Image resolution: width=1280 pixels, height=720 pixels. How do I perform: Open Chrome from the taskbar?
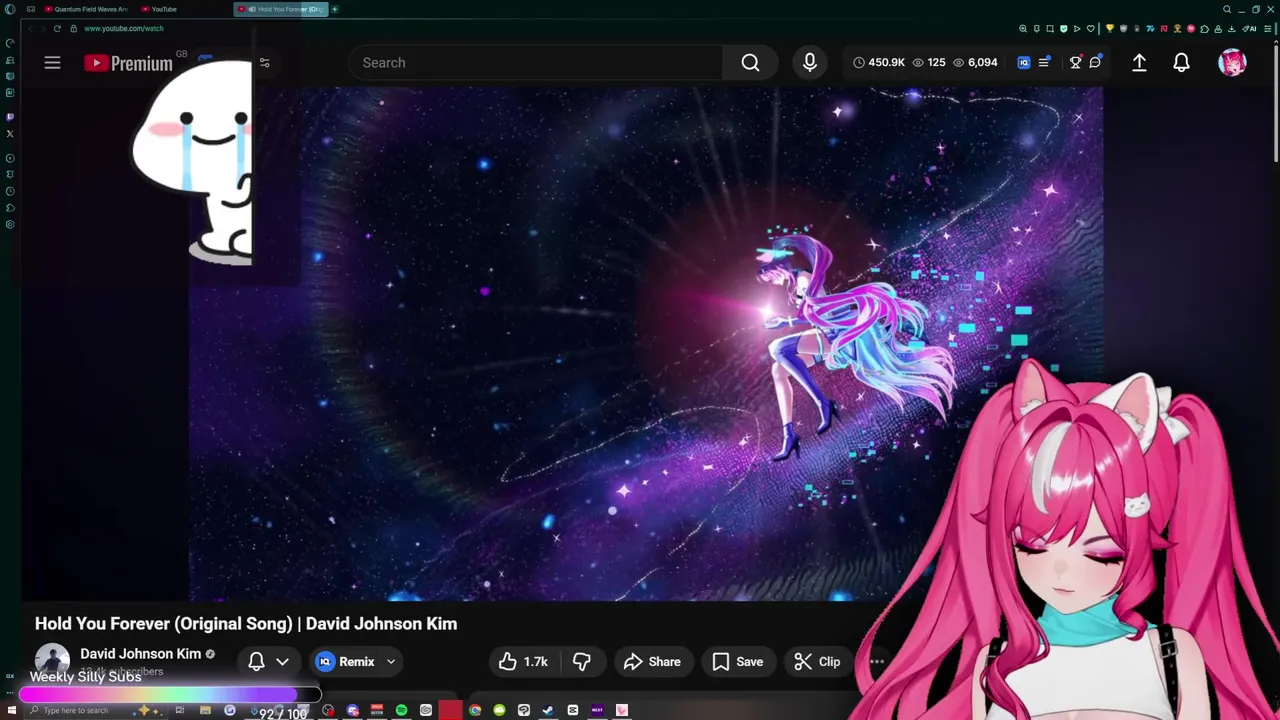click(x=475, y=710)
